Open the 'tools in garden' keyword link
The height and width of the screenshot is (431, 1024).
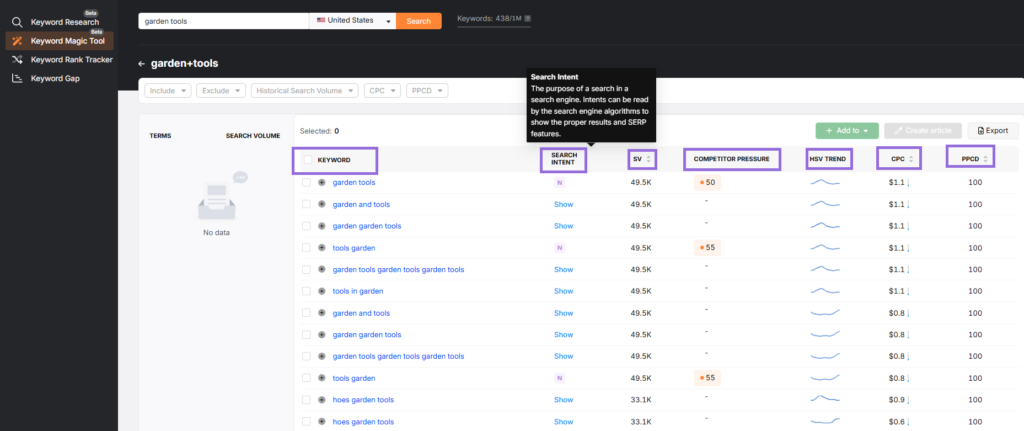358,291
